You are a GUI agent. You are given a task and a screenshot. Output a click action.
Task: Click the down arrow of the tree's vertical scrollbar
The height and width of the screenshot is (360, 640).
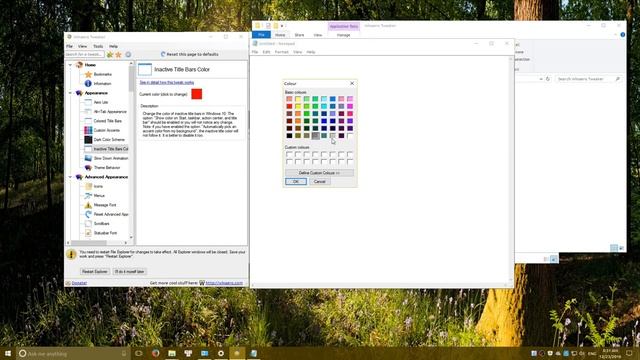tap(131, 237)
